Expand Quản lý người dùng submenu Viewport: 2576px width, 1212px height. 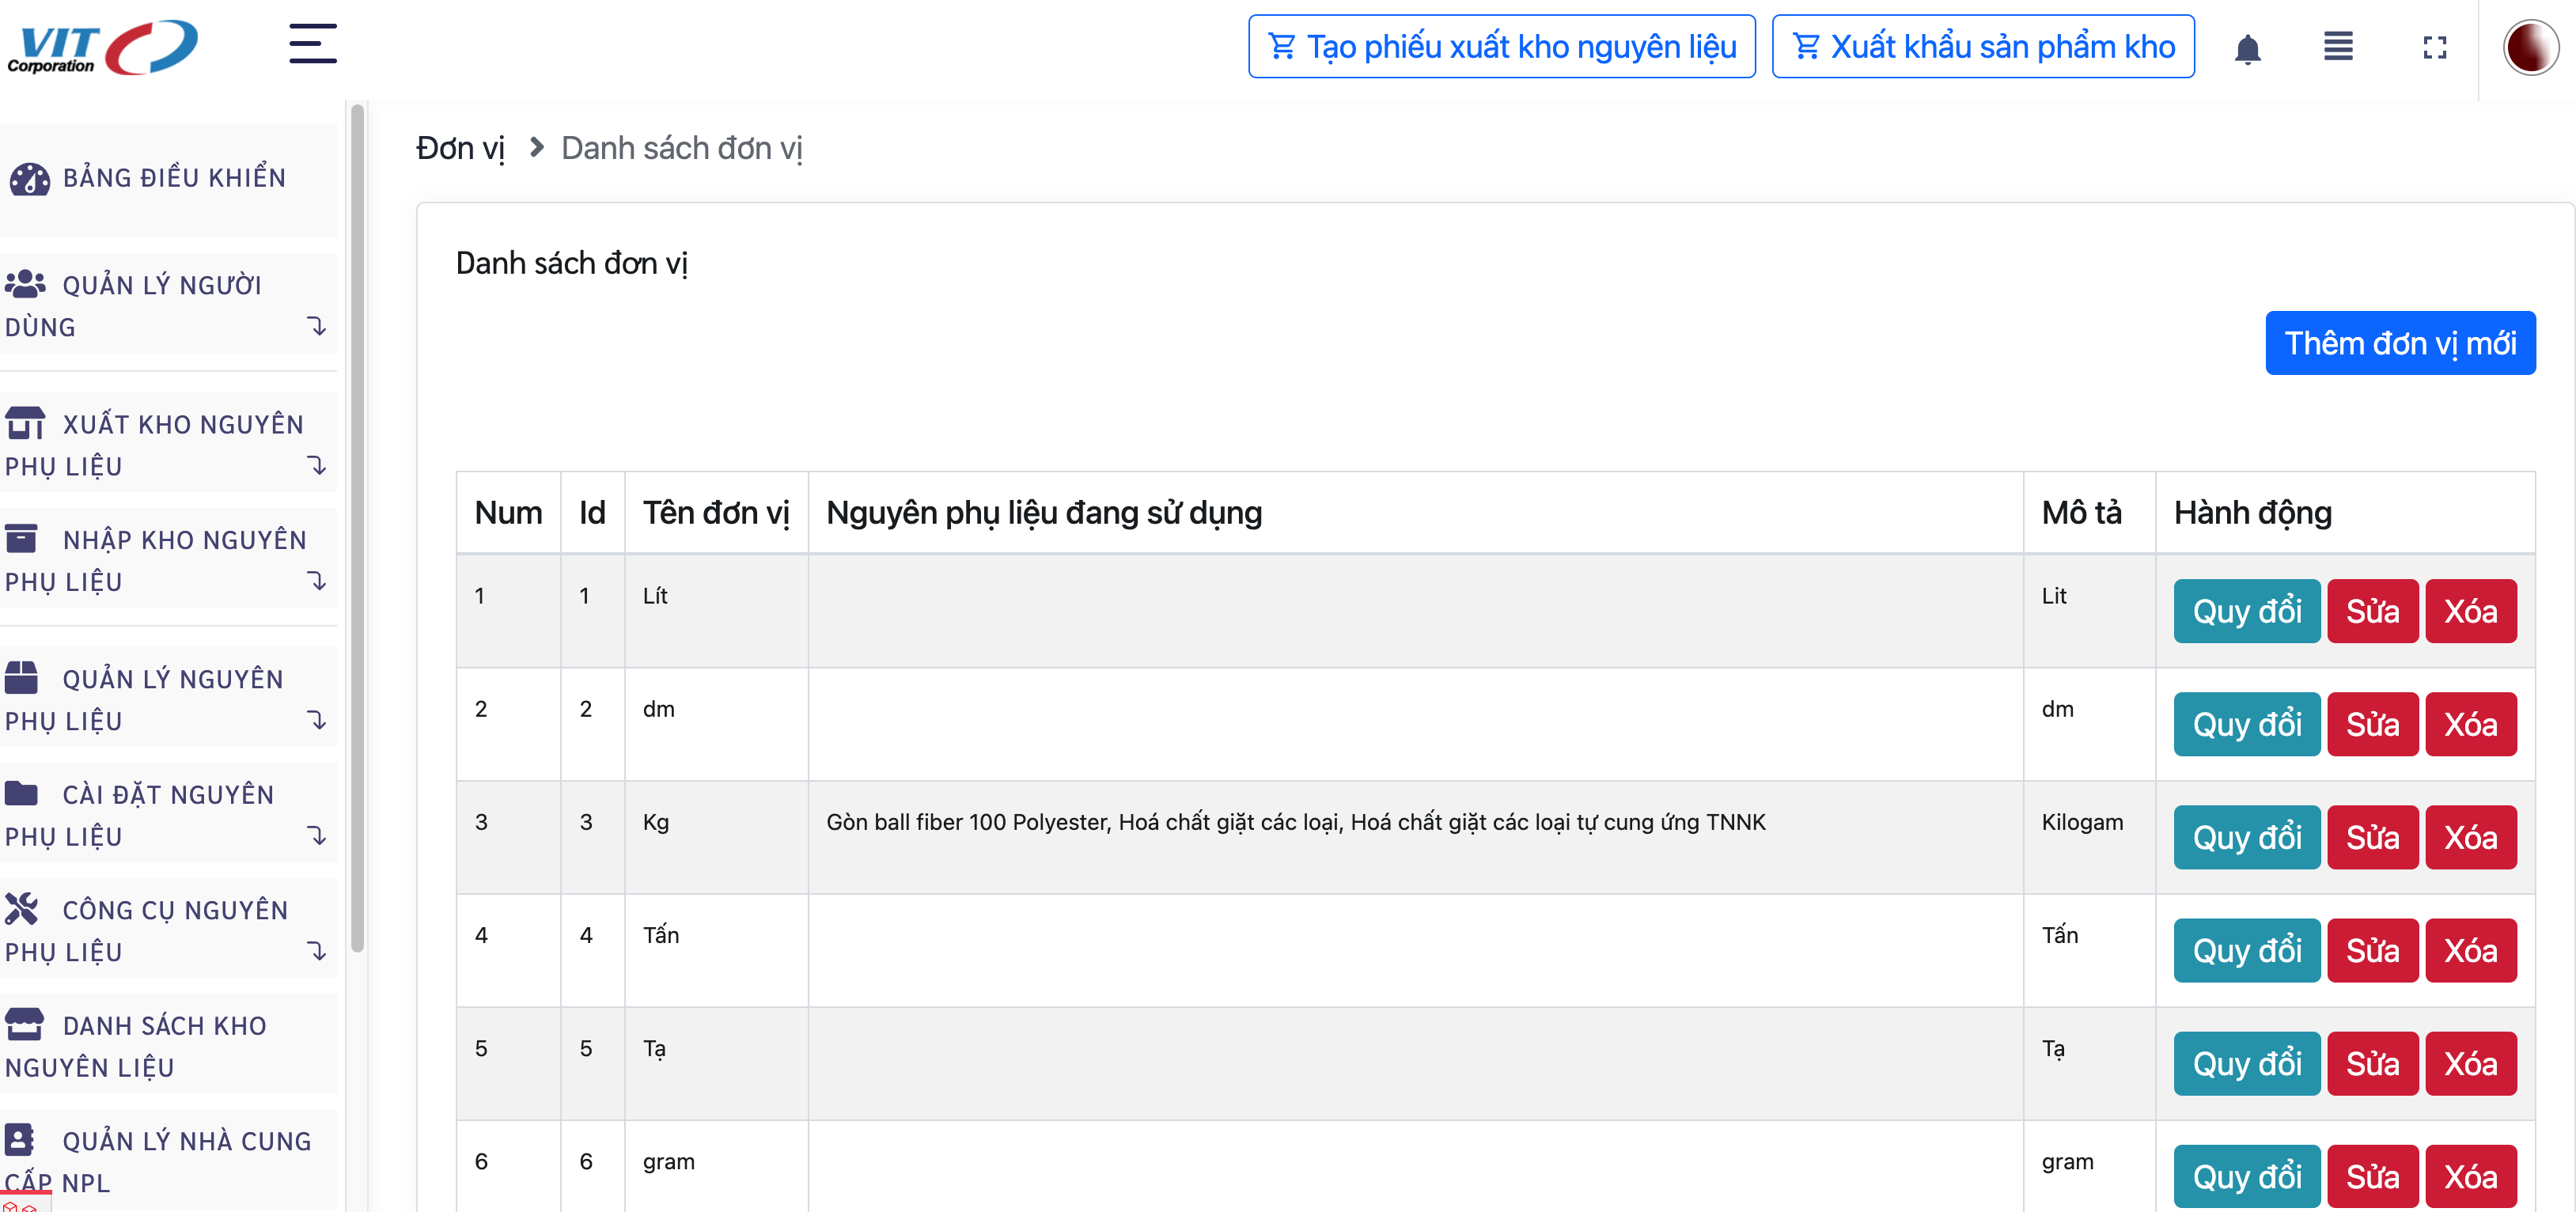tap(316, 326)
